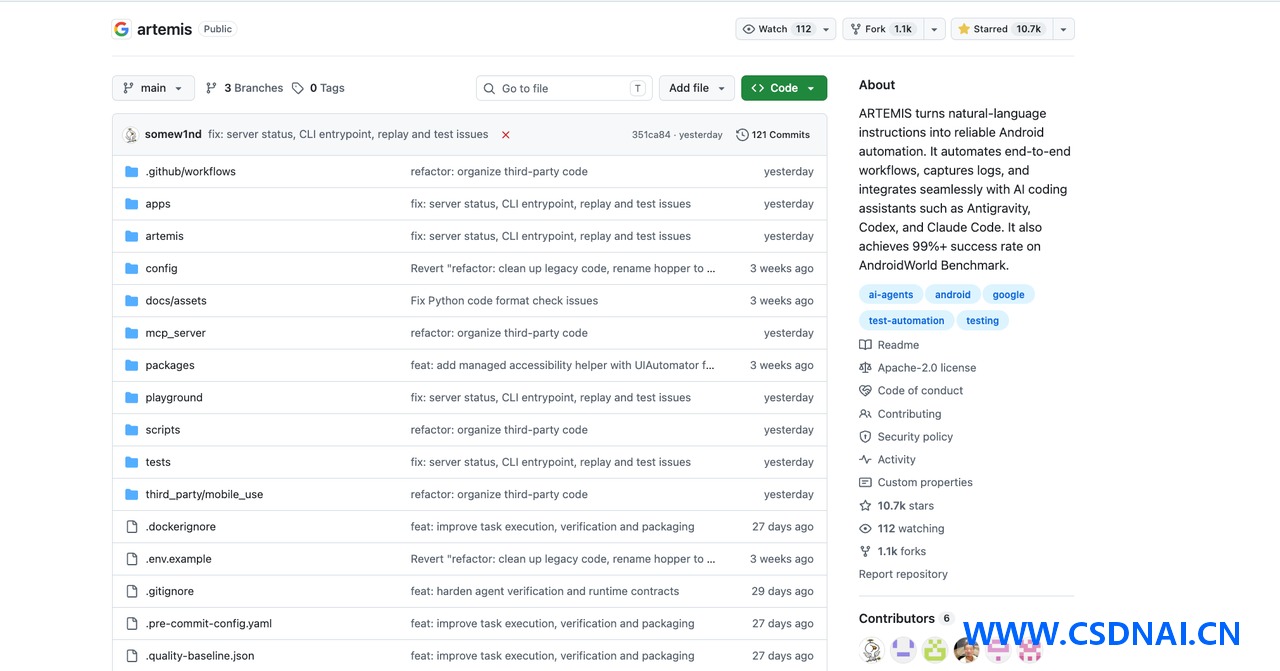The width and height of the screenshot is (1280, 671).
Task: Click the shield icon beside Security policy
Action: (865, 437)
